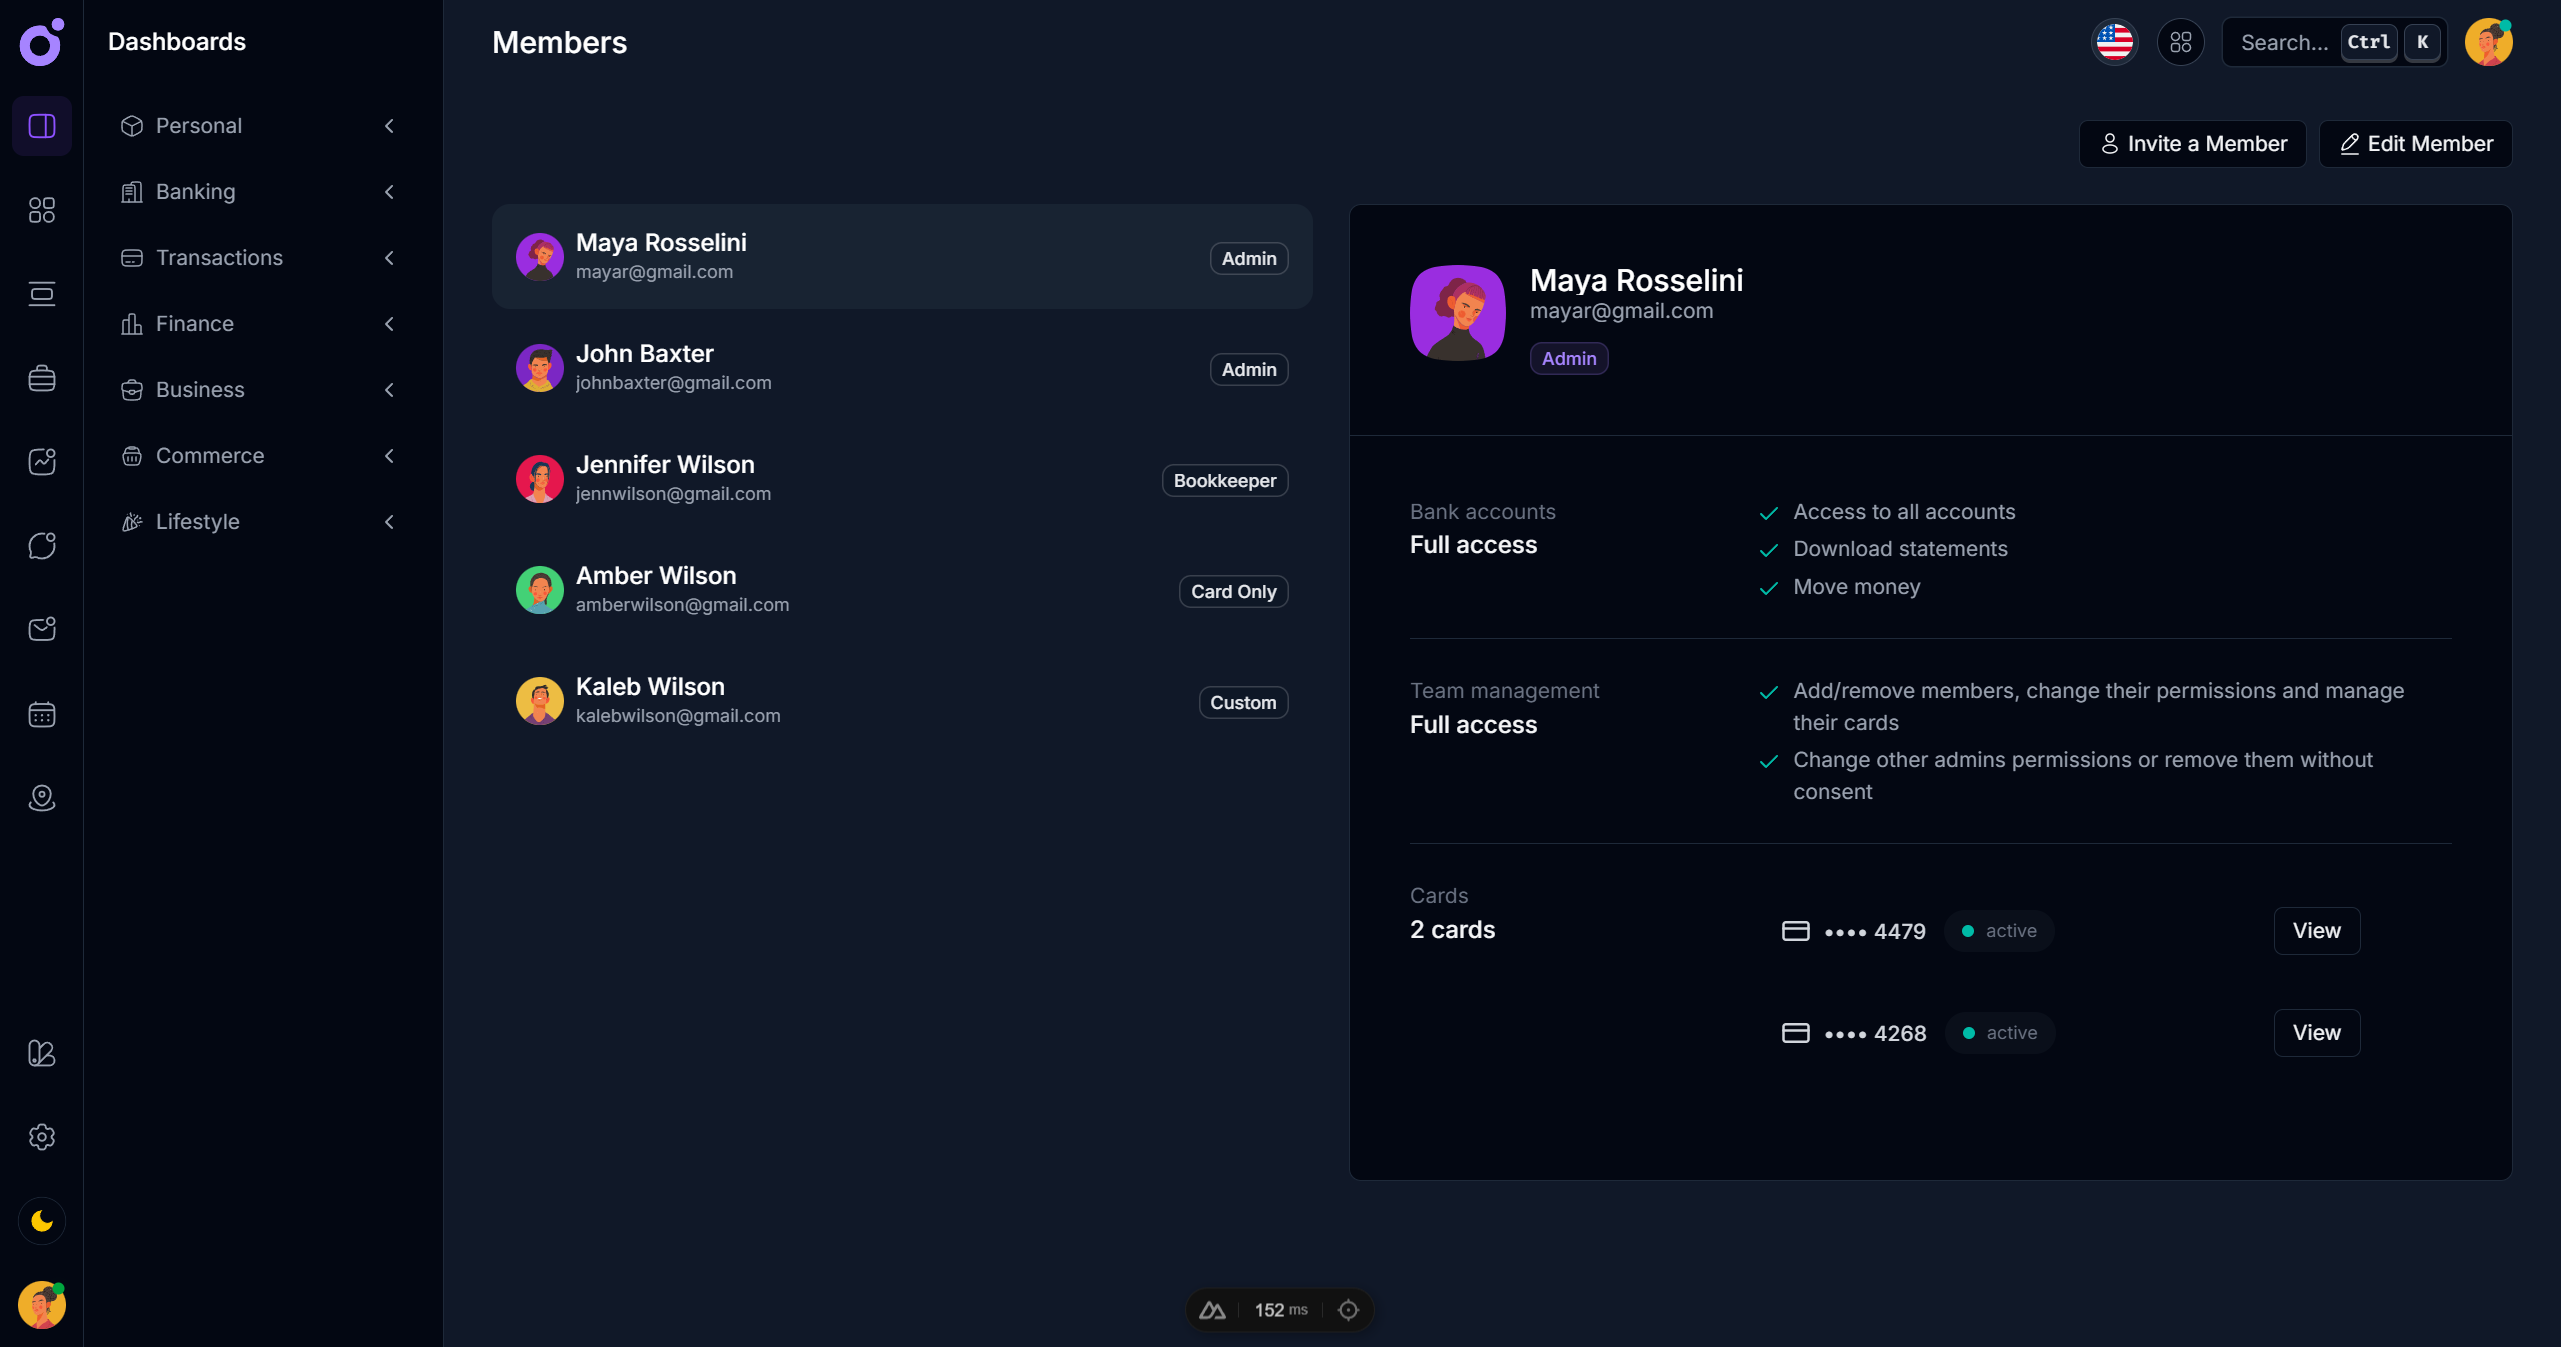Open the apps launcher icon near the search bar
Image resolution: width=2561 pixels, height=1347 pixels.
pos(2181,42)
